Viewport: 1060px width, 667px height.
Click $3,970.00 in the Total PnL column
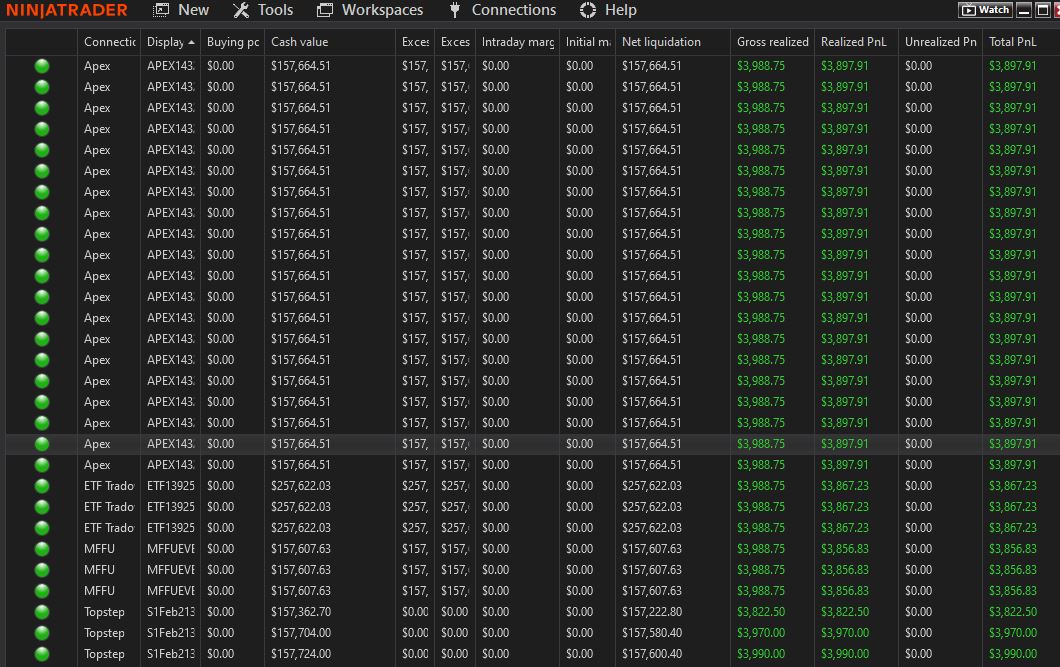point(1013,633)
